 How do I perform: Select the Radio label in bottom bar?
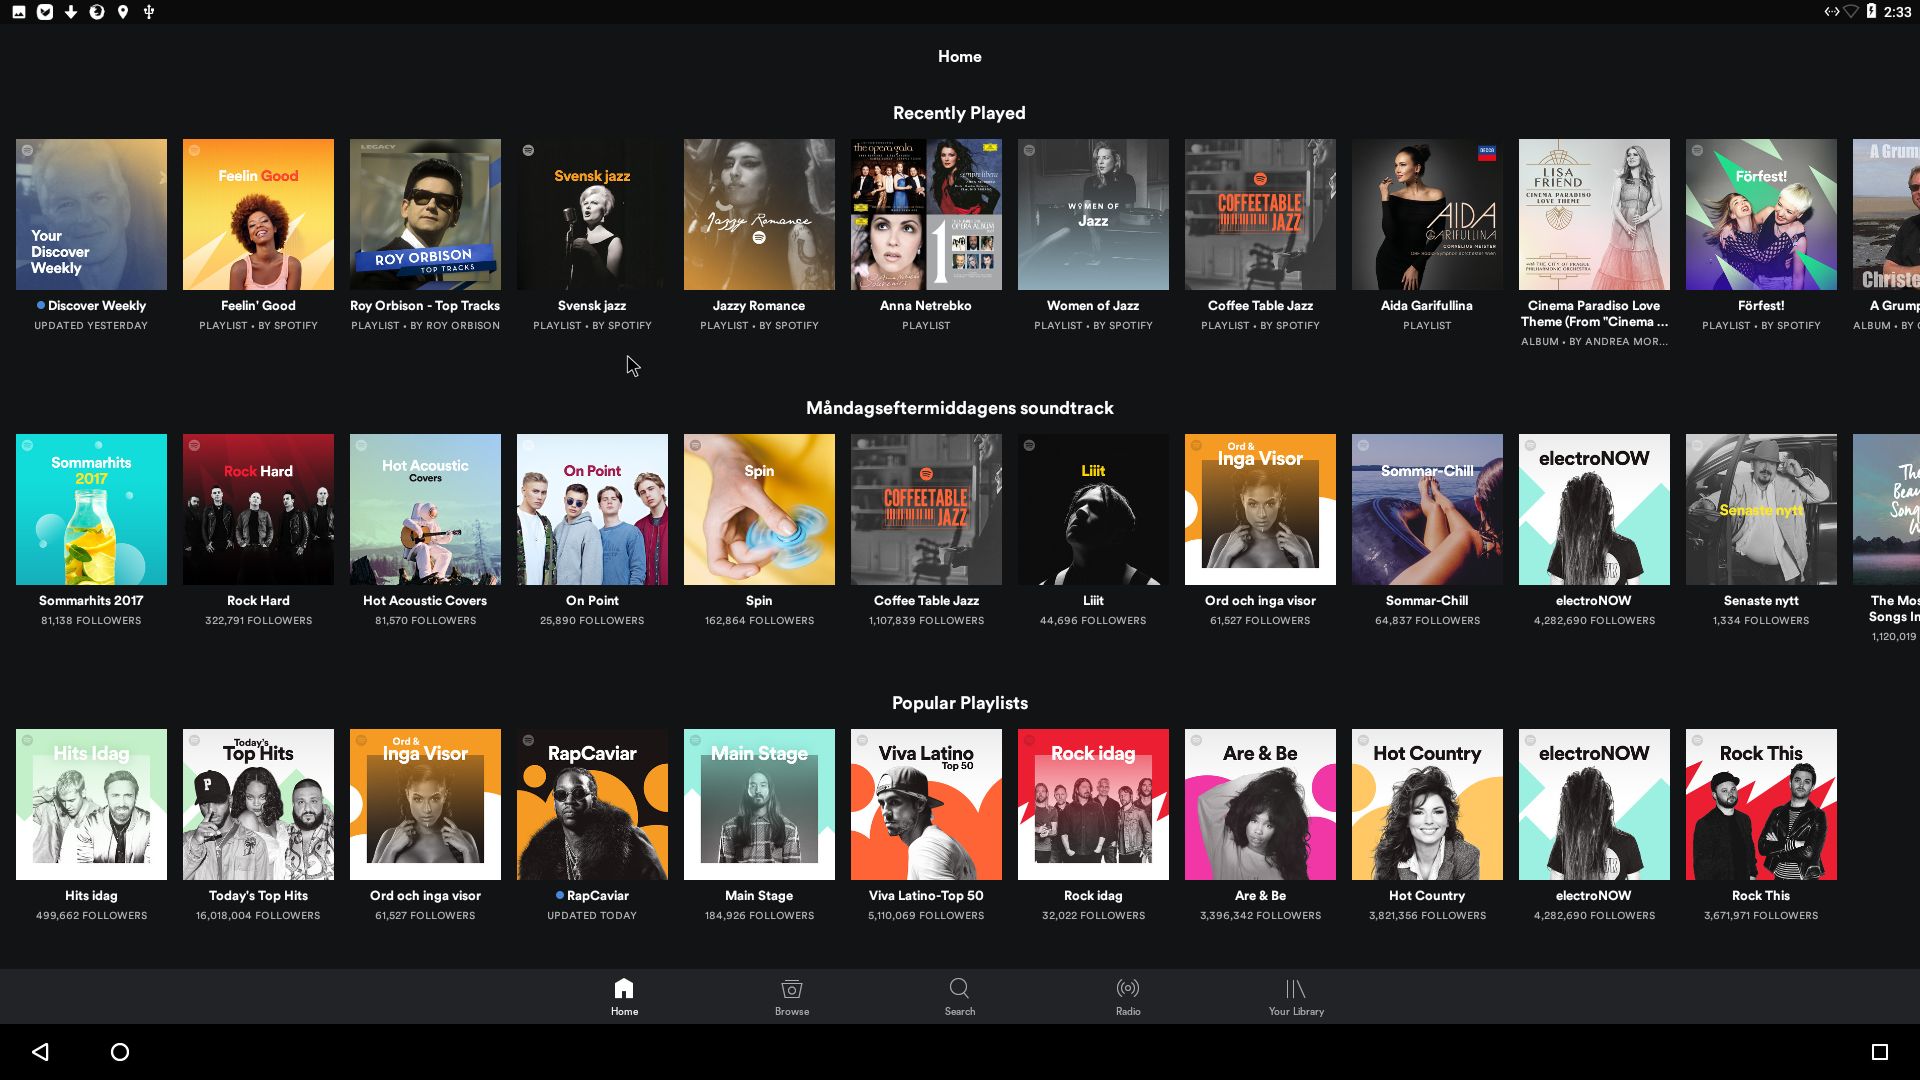pos(1128,1011)
